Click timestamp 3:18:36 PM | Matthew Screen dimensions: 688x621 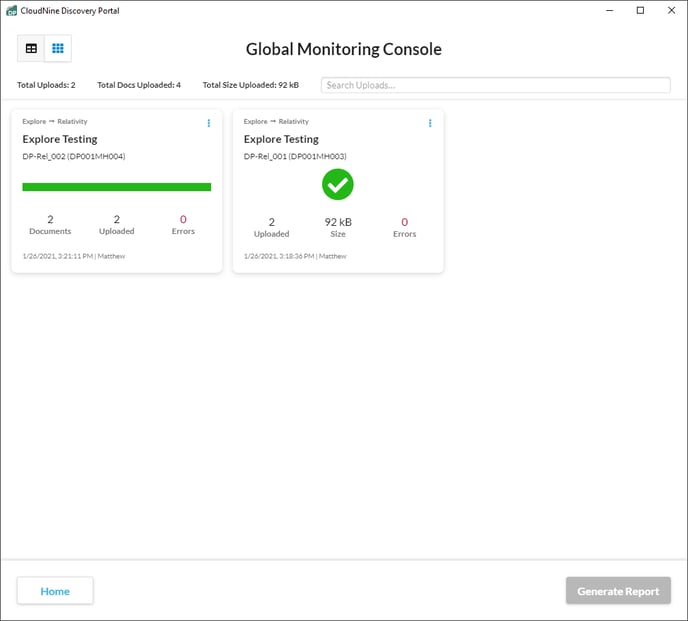click(x=295, y=256)
